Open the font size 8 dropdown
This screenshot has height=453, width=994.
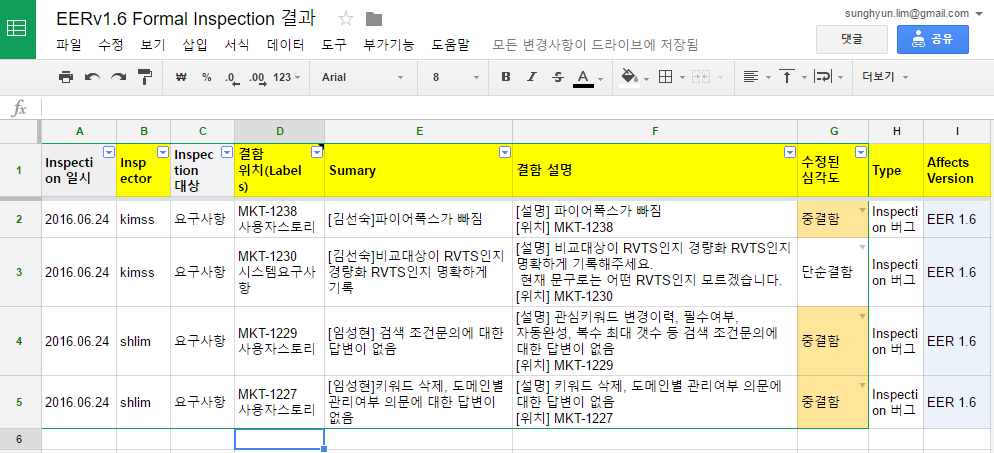coord(456,77)
